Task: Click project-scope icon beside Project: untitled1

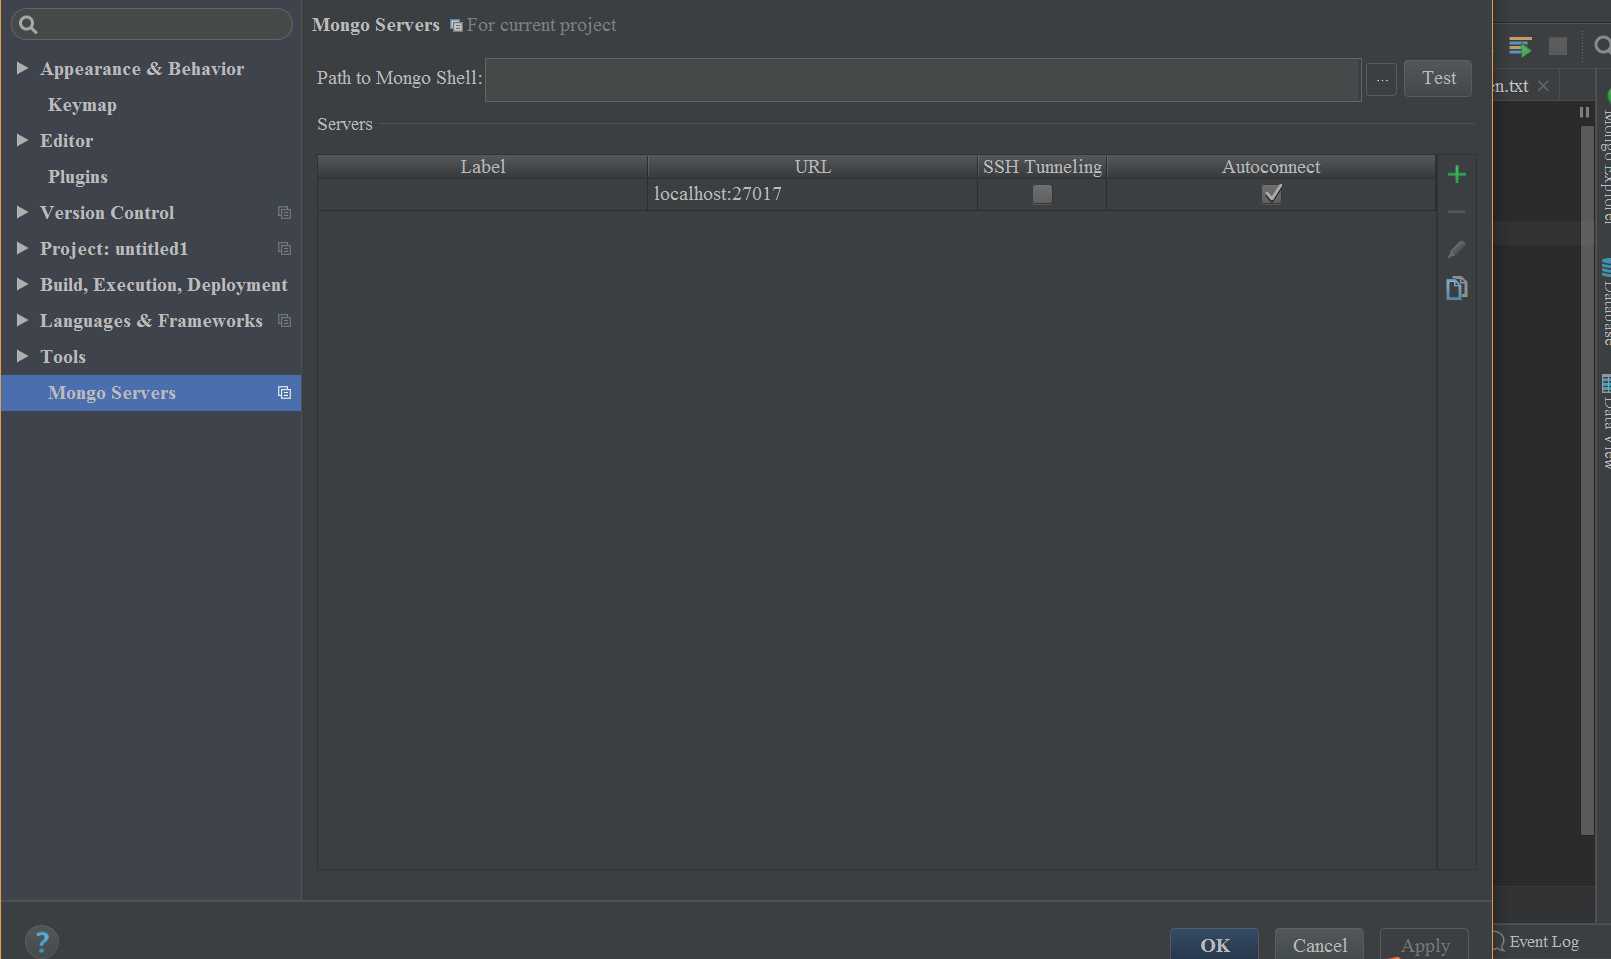Action: click(x=284, y=249)
